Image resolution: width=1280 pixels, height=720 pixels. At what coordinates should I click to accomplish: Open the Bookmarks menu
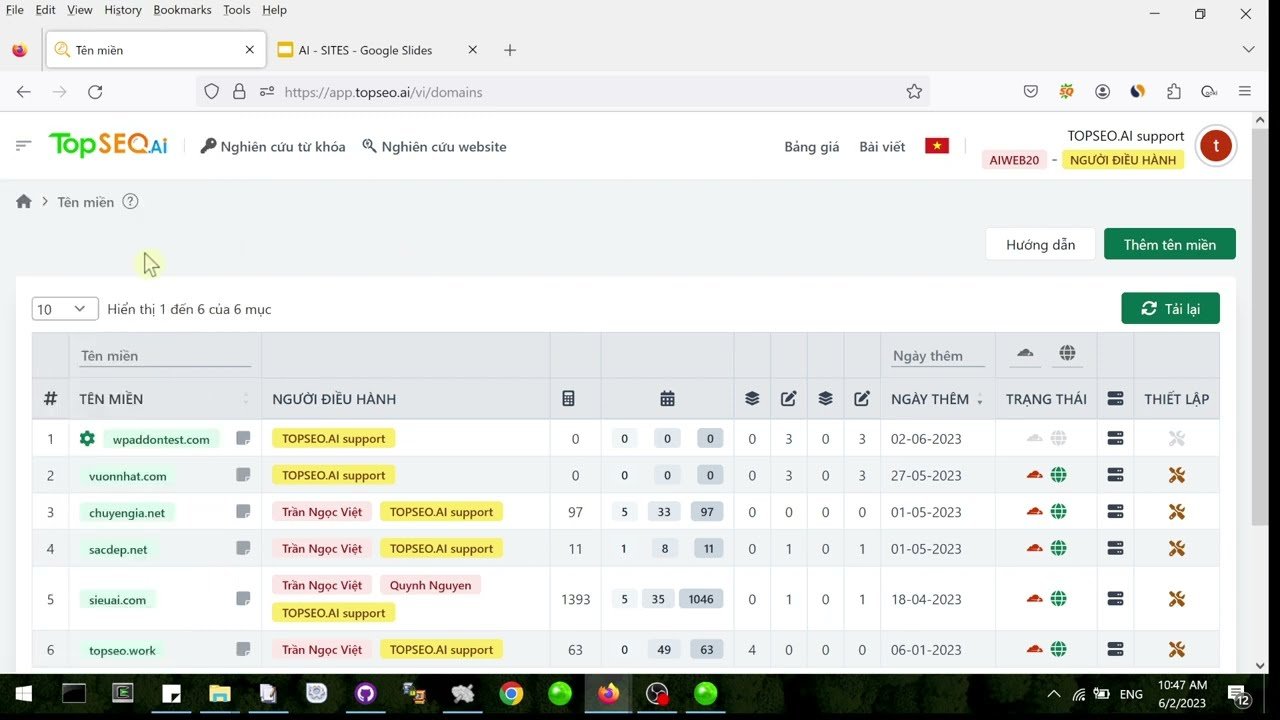[182, 10]
